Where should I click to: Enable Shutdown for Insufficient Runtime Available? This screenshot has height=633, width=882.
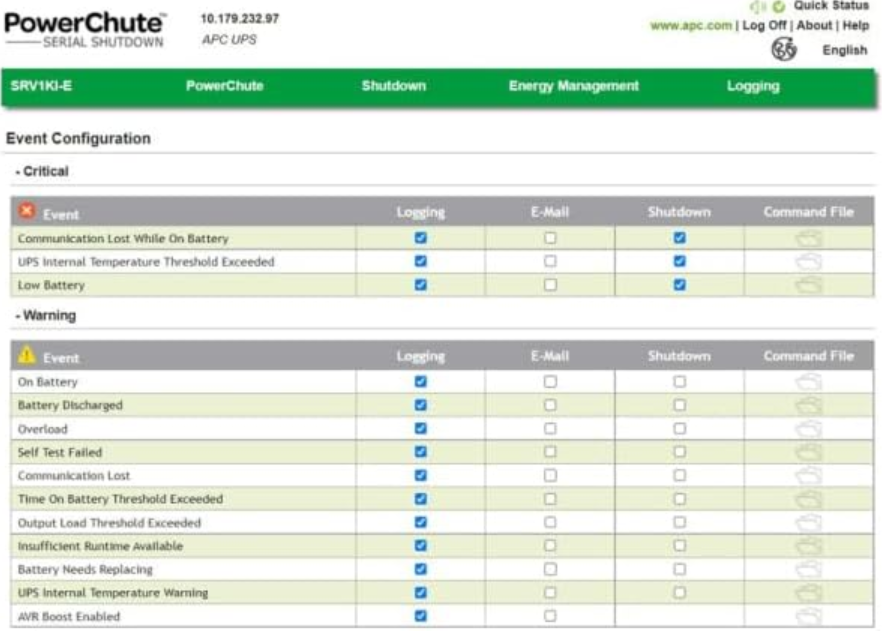[x=680, y=545]
